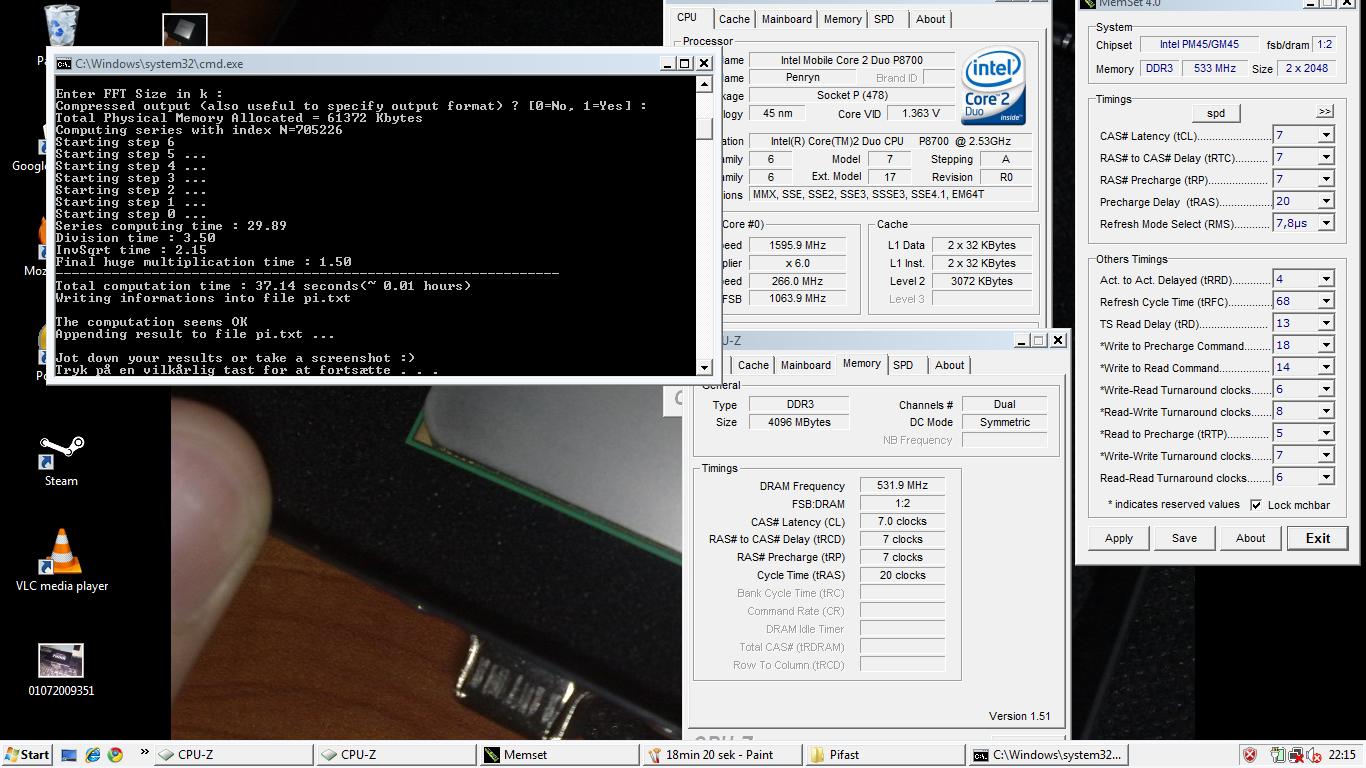The height and width of the screenshot is (768, 1366).
Task: Click the spd button in MemSet
Action: [x=1216, y=113]
